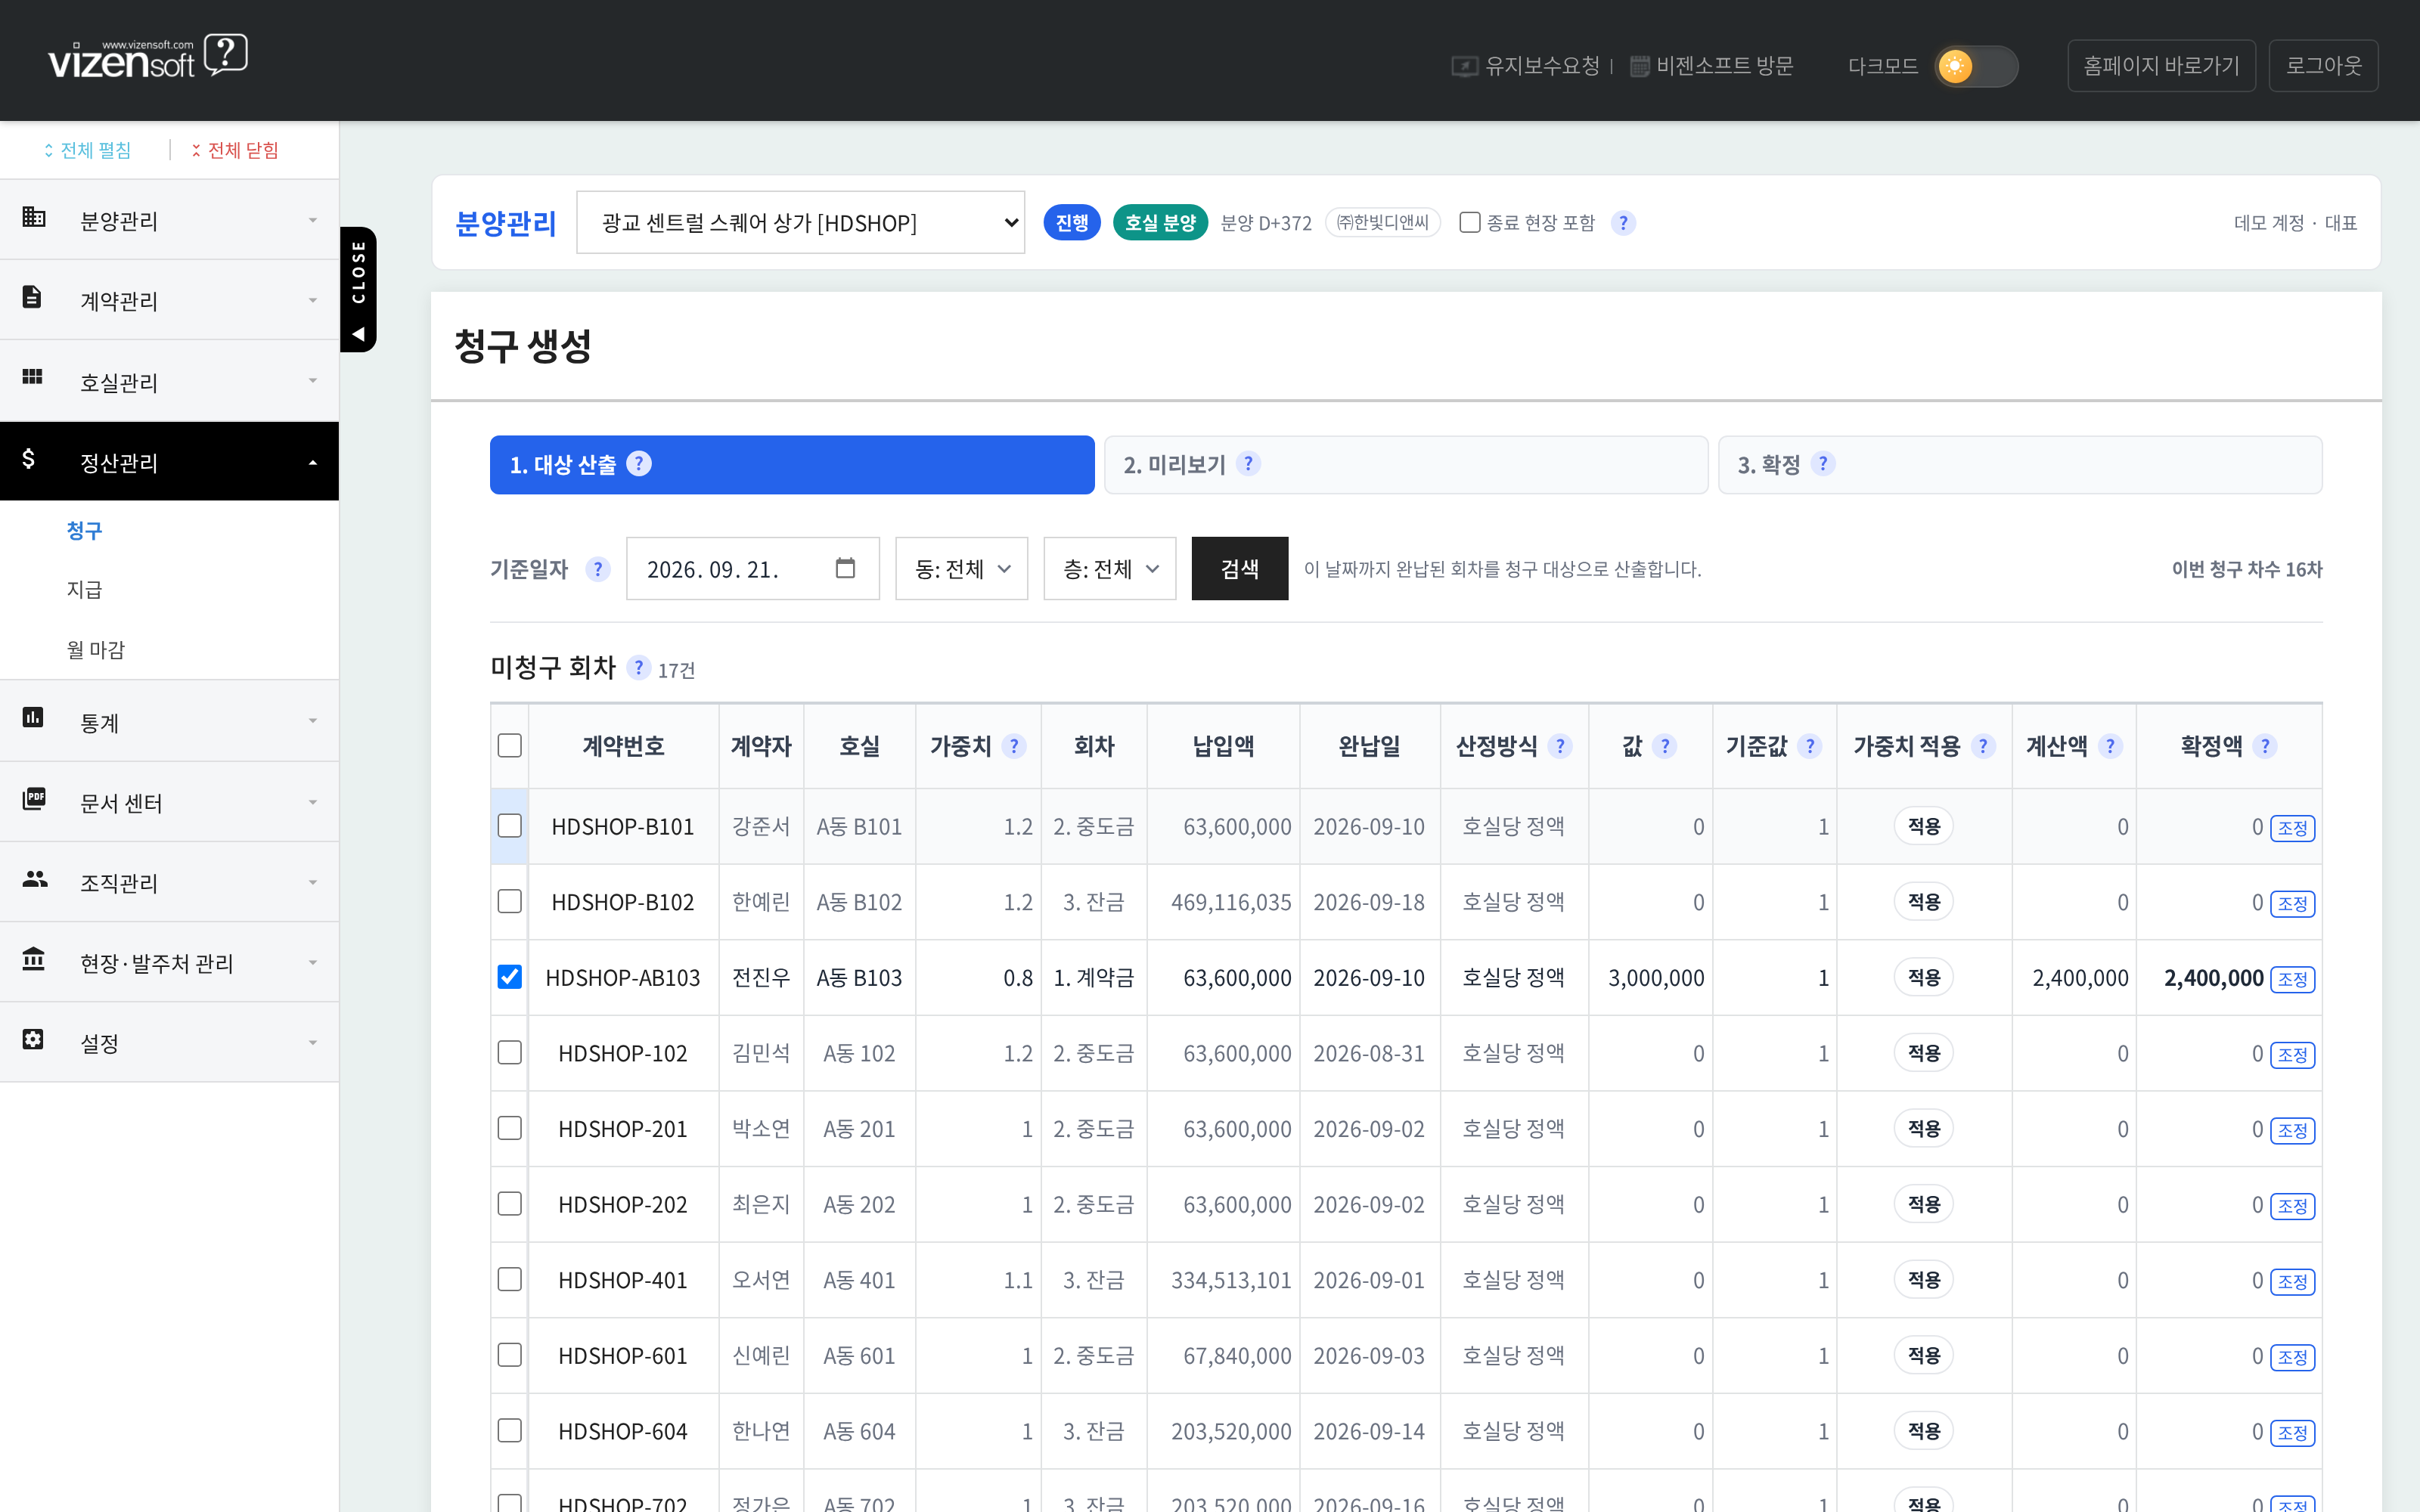The image size is (2420, 1512).
Task: Uncheck the HDSHOP-AB103 row checkbox
Action: click(510, 976)
